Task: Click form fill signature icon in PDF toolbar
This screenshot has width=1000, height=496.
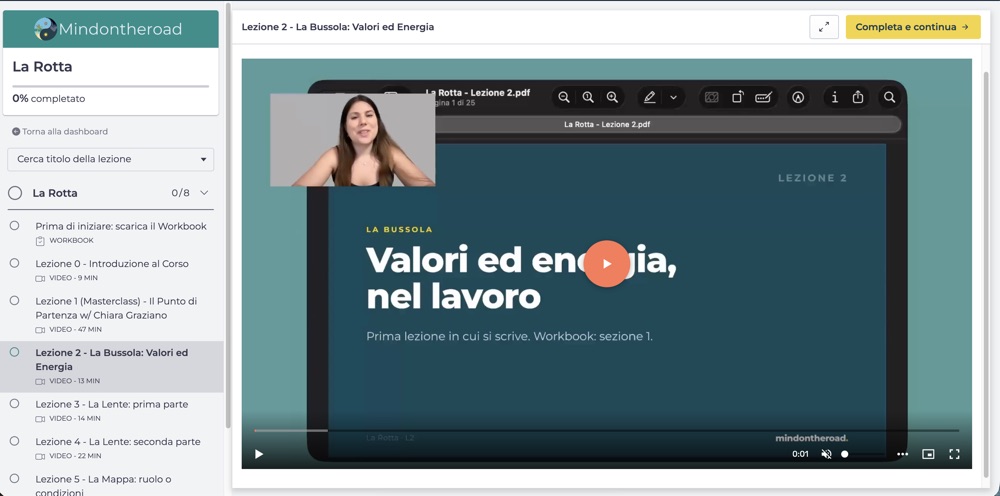Action: point(763,97)
